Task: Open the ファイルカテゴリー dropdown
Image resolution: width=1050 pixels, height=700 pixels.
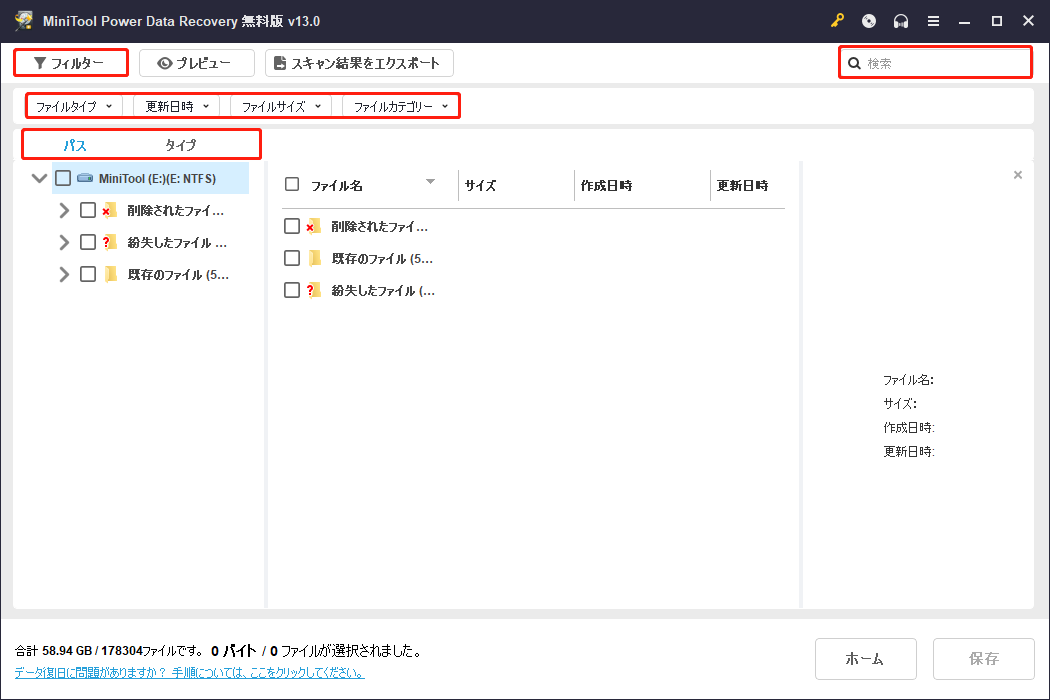Action: click(400, 106)
